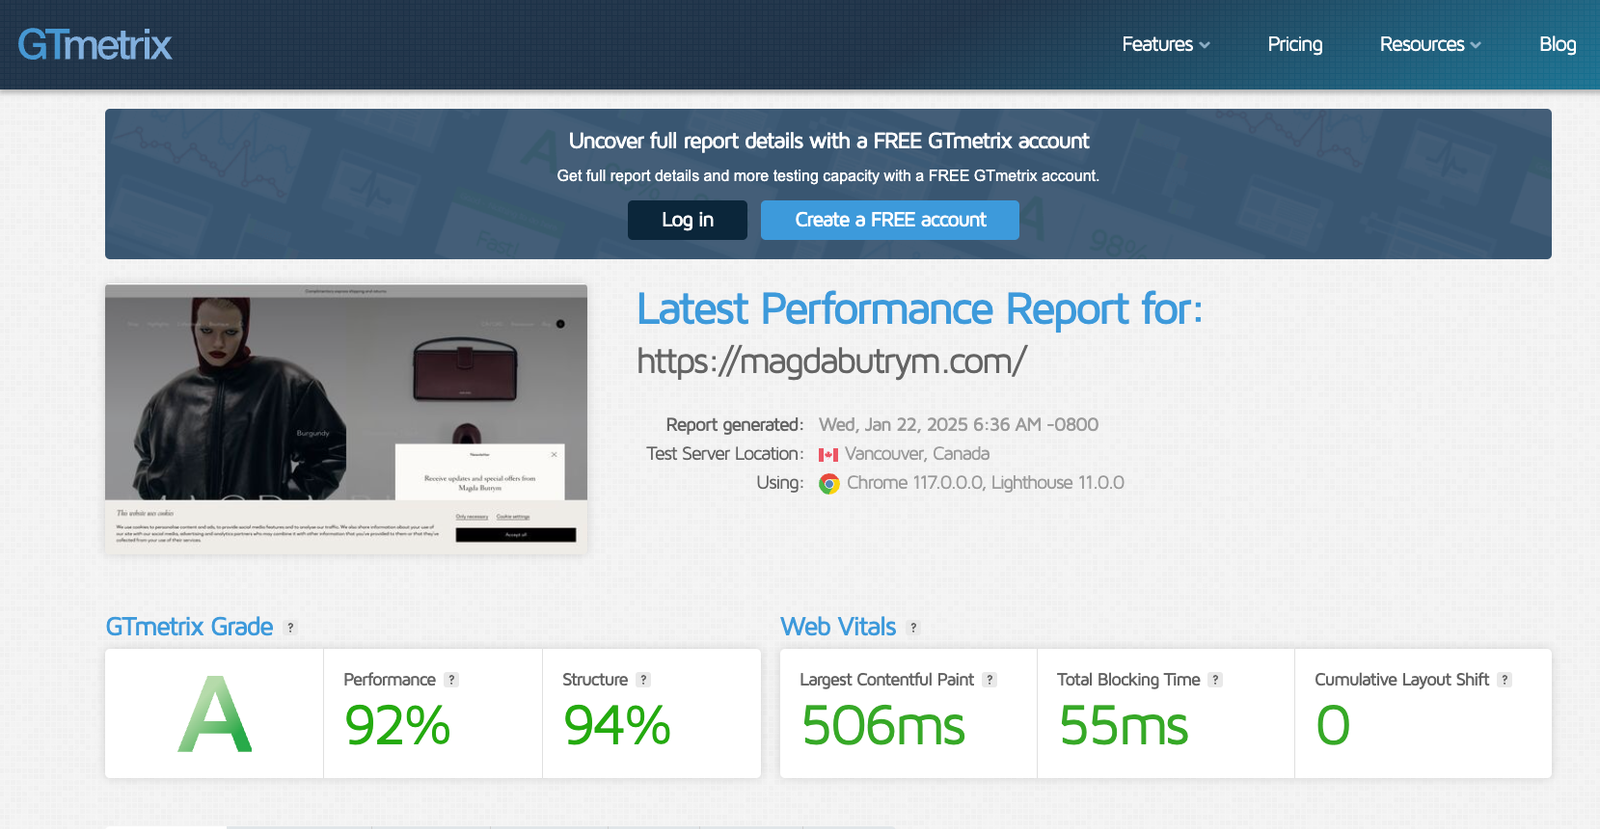The image size is (1600, 829).
Task: Click the Web Vitals heading
Action: (x=838, y=627)
